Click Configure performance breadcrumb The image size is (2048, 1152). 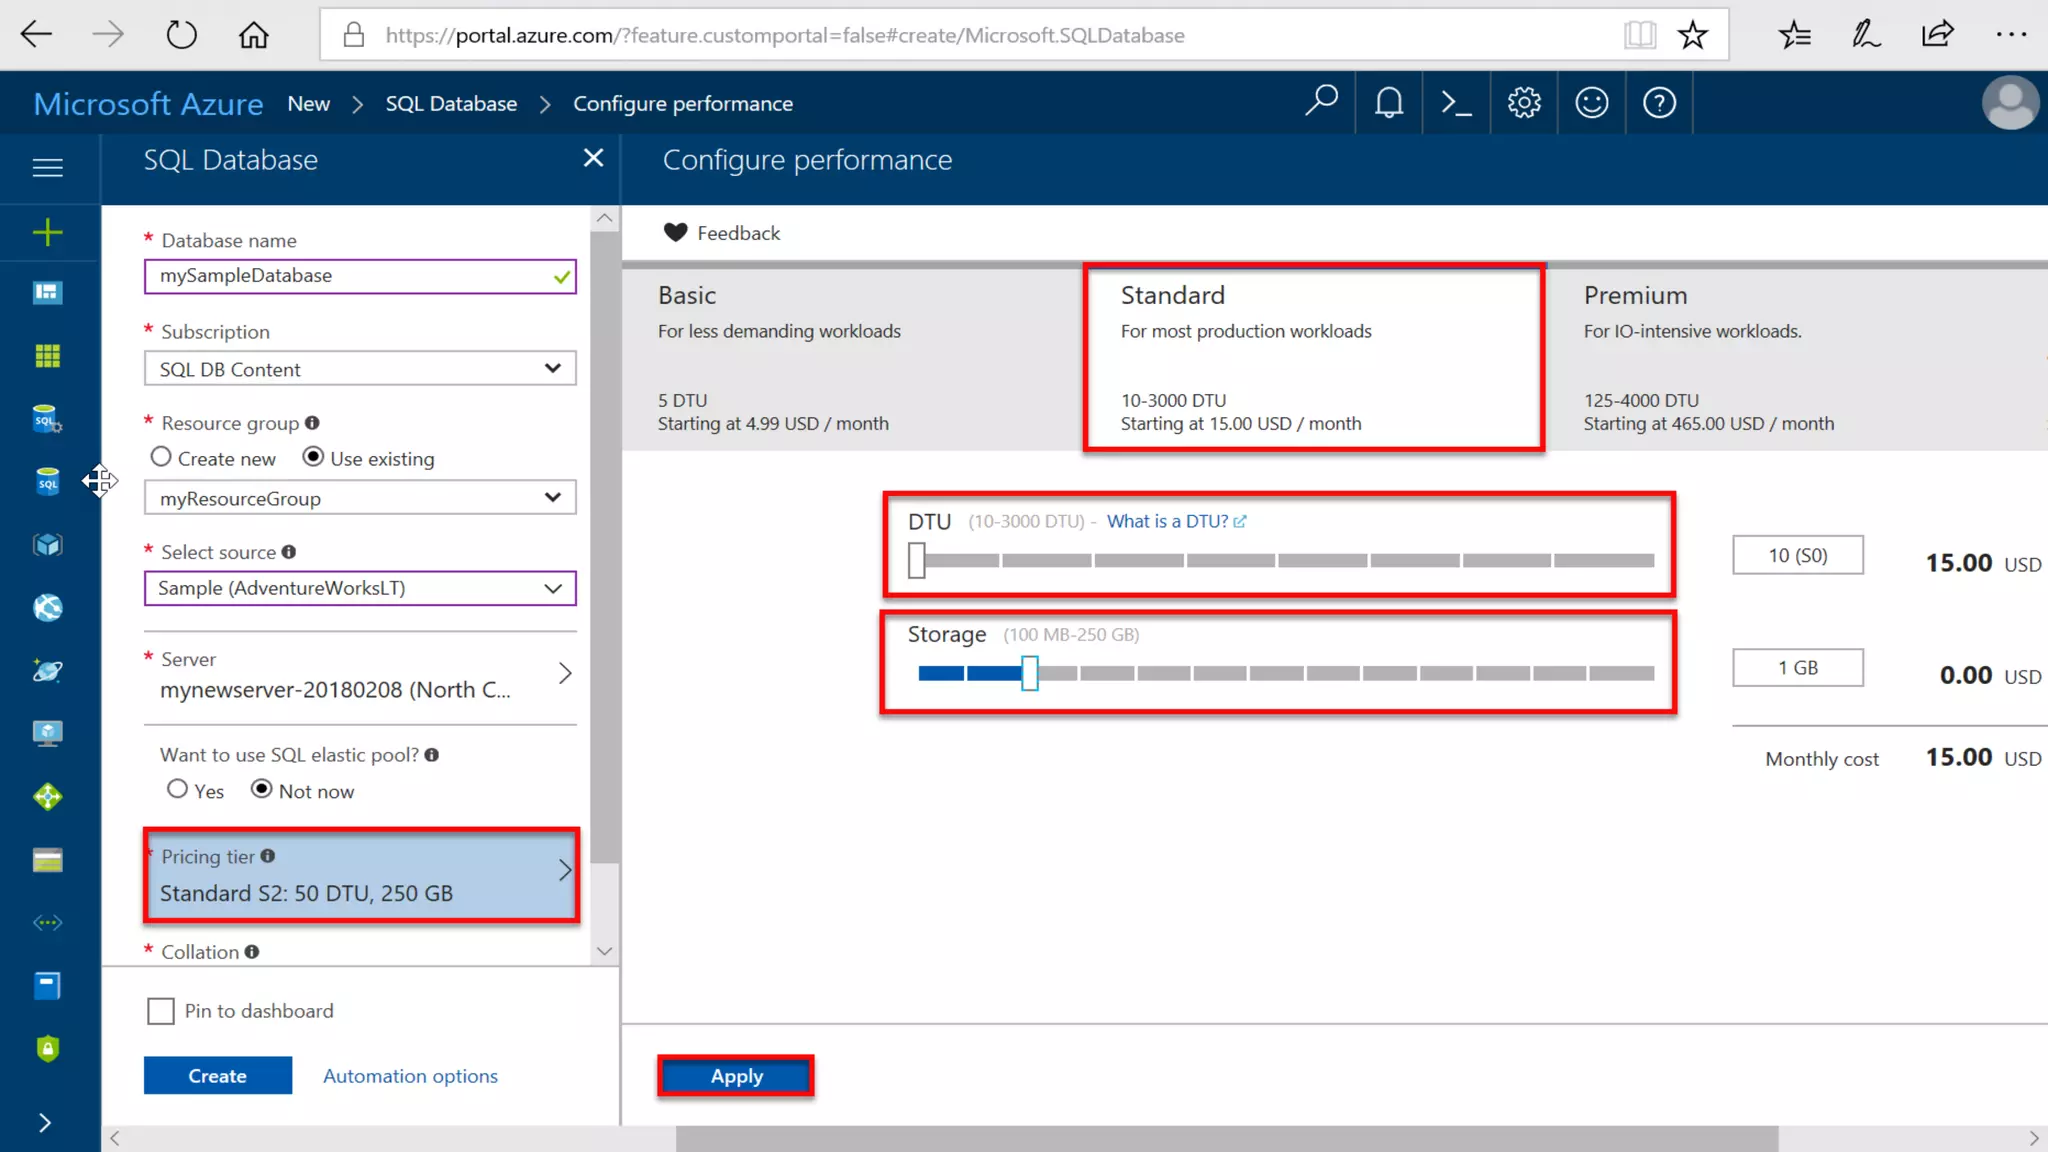click(683, 103)
